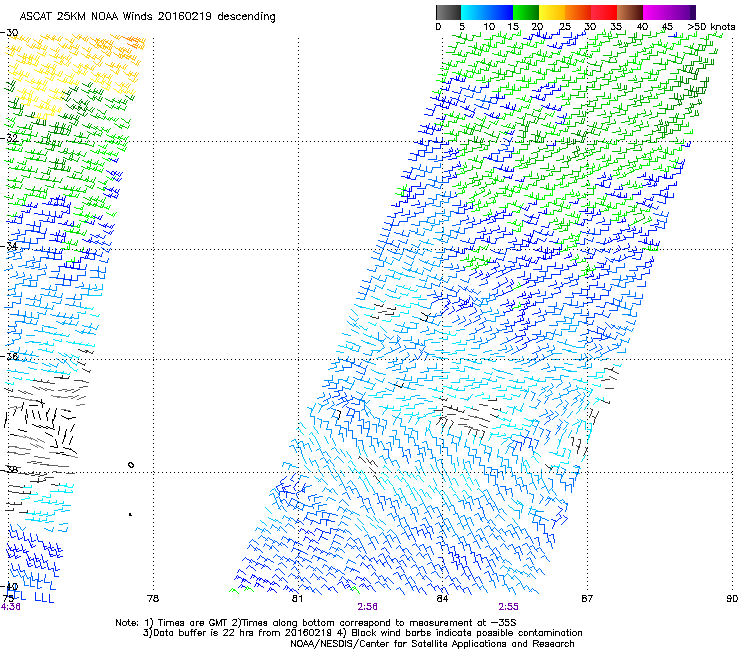Image resolution: width=740 pixels, height=650 pixels.
Task: Click the red 30–35 knots legend segment
Action: [604, 12]
